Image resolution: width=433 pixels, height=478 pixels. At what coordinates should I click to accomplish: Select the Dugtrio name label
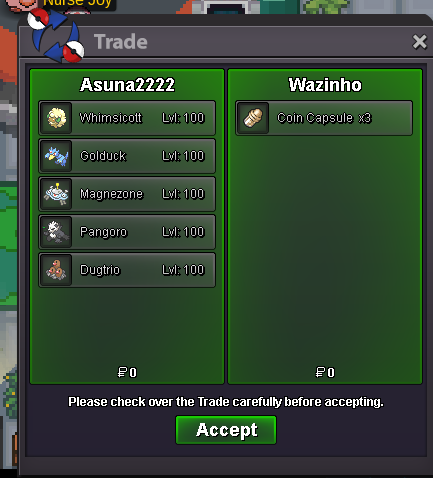click(x=100, y=270)
